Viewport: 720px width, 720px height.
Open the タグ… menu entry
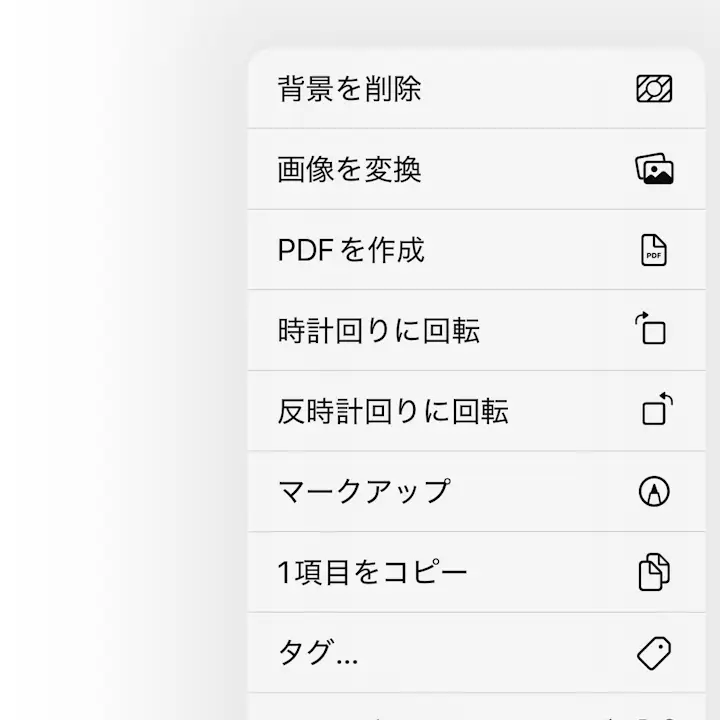pyautogui.click(x=317, y=653)
